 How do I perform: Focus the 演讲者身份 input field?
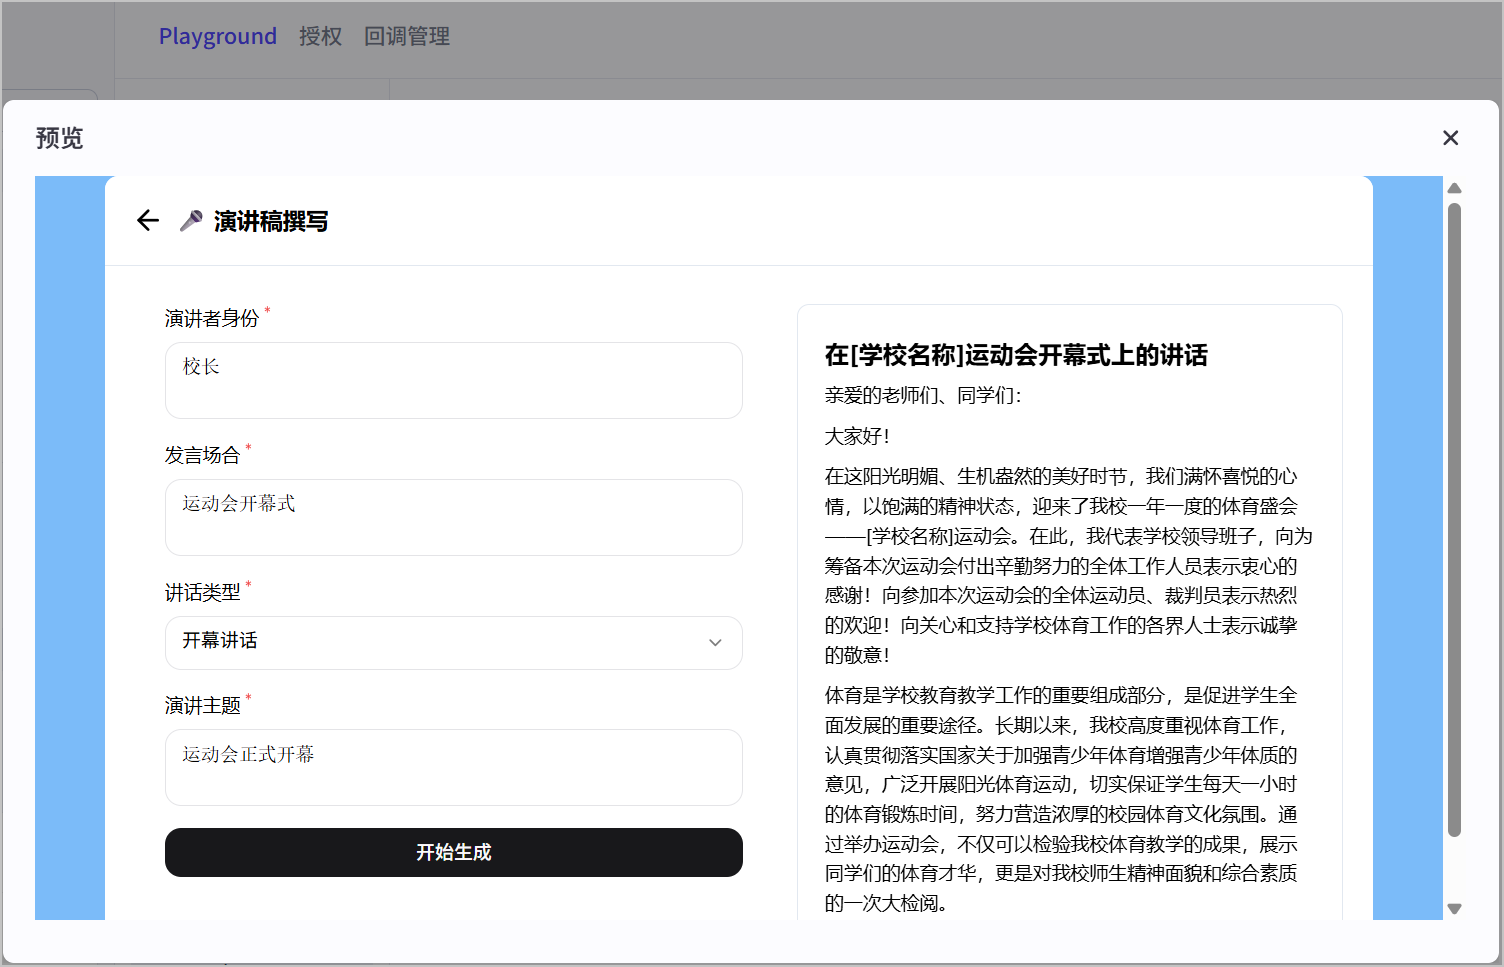tap(454, 380)
